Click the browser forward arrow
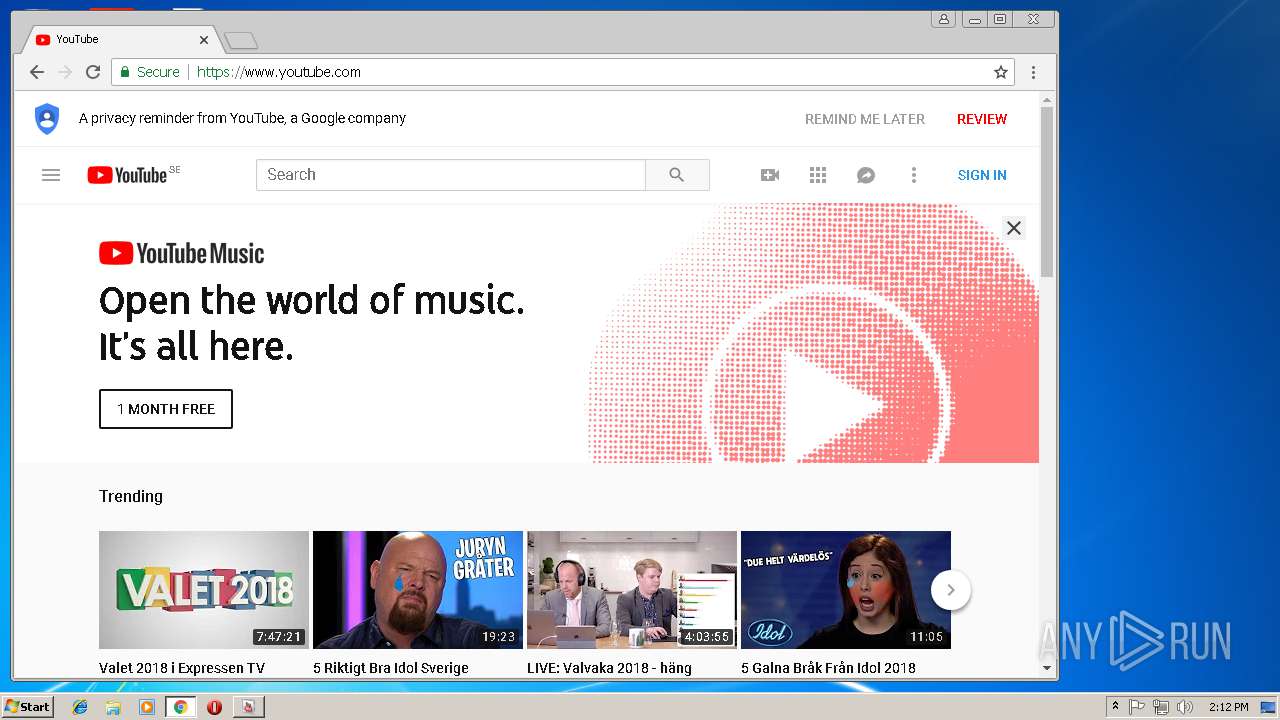 click(x=65, y=72)
